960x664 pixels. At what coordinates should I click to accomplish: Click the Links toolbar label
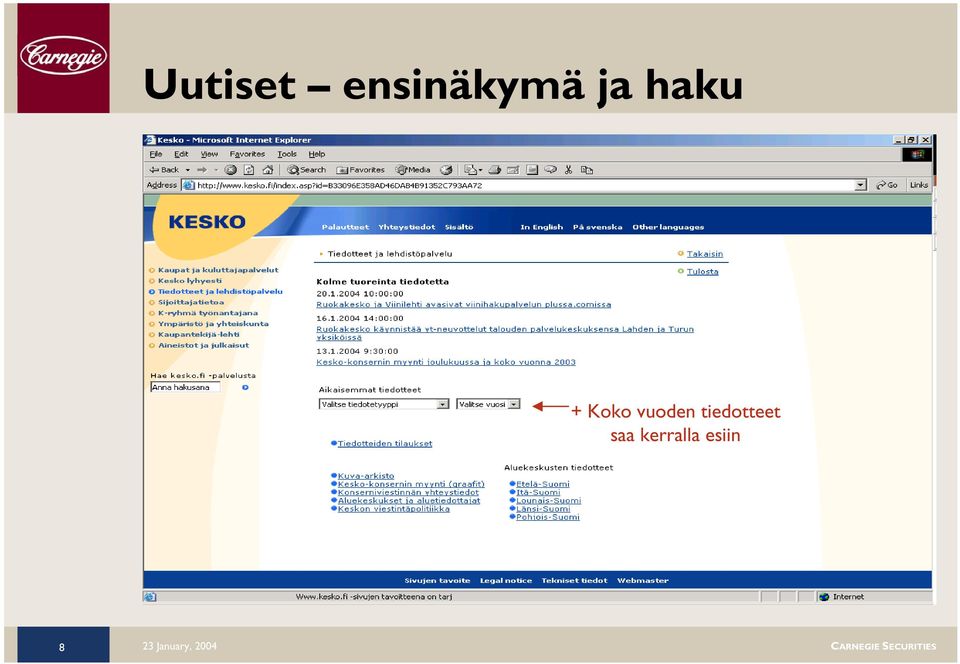pyautogui.click(x=918, y=185)
